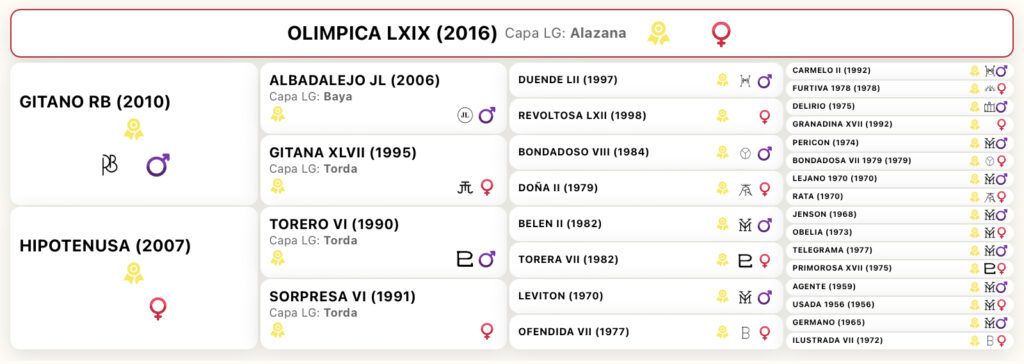Select ALBADALEJO JL (2006) pedigree name
This screenshot has height=364, width=1024.
click(x=355, y=80)
